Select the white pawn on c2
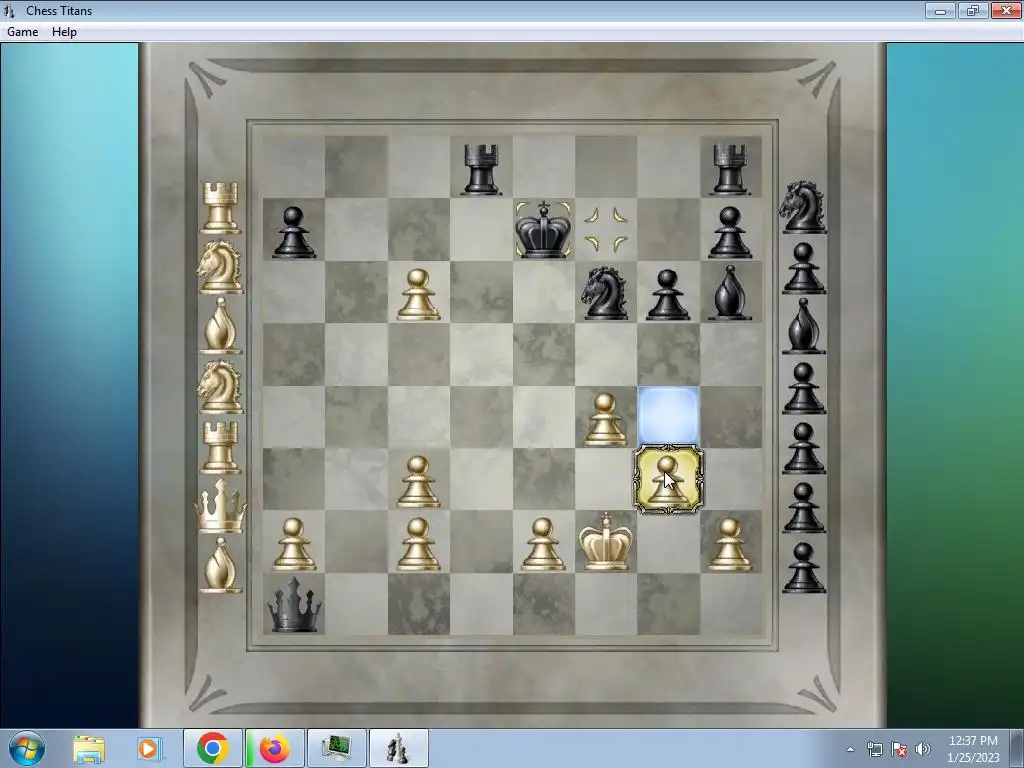This screenshot has height=768, width=1024. point(418,544)
